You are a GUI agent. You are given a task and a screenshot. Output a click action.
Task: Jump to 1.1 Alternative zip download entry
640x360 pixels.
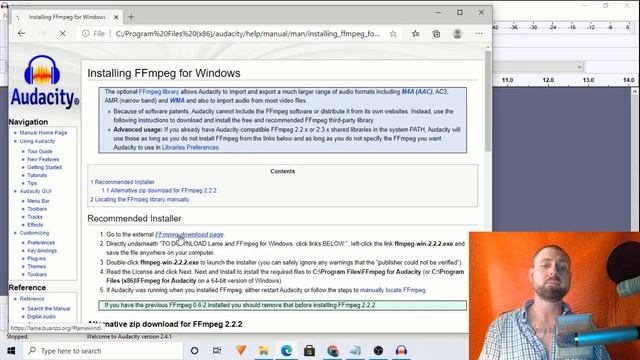point(159,191)
